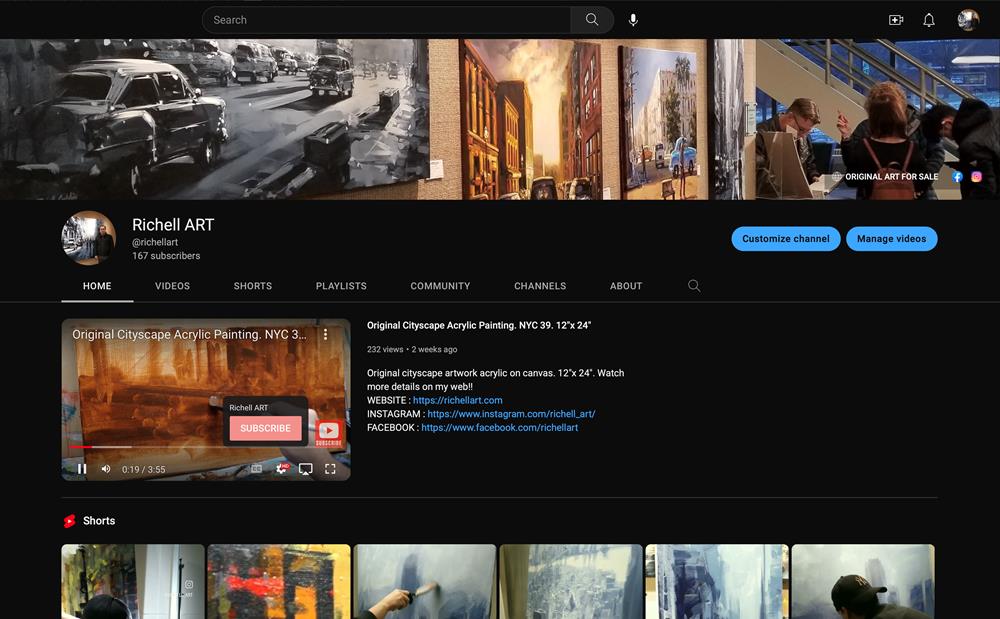
Task: Click the red YouTube subscribe watermark
Action: (328, 433)
